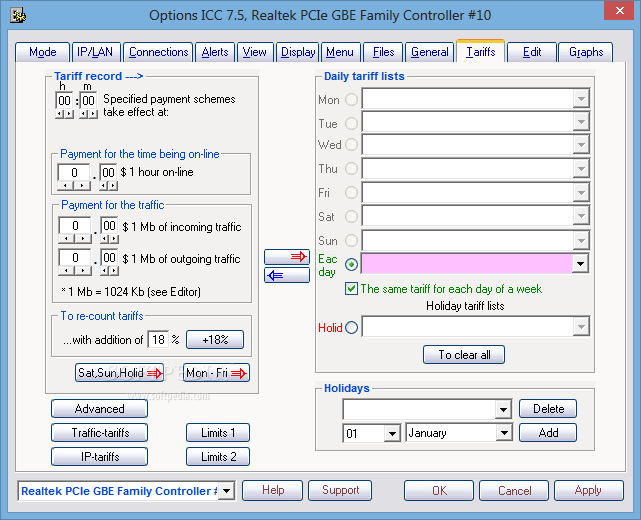Click the pink Each day tariff field
Screen dimensions: 641x520
pyautogui.click(x=467, y=264)
